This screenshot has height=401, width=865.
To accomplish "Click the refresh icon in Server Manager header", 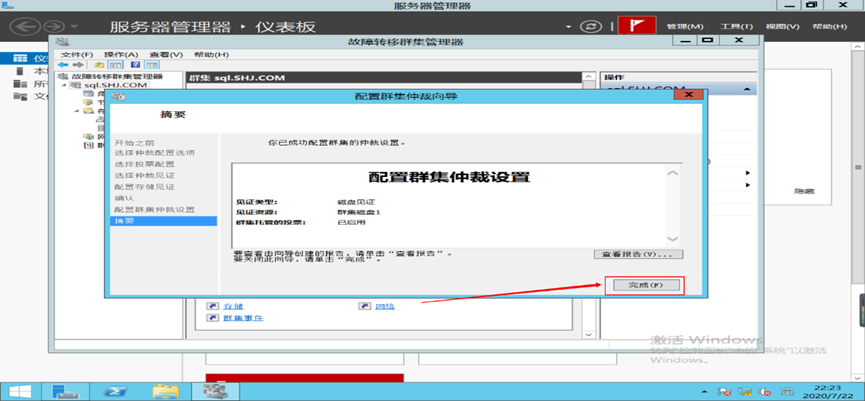I will [591, 26].
